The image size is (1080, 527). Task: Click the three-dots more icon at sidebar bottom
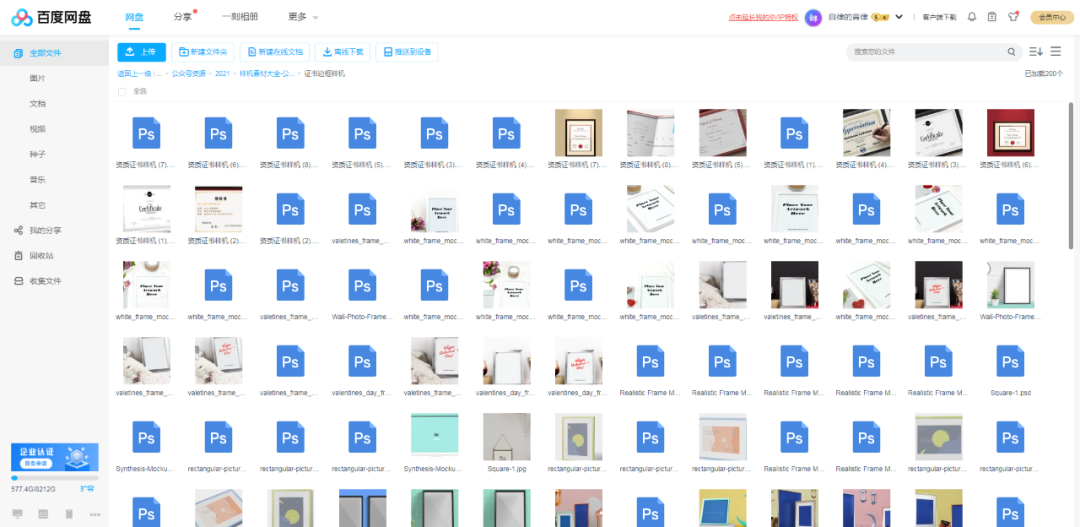click(95, 514)
